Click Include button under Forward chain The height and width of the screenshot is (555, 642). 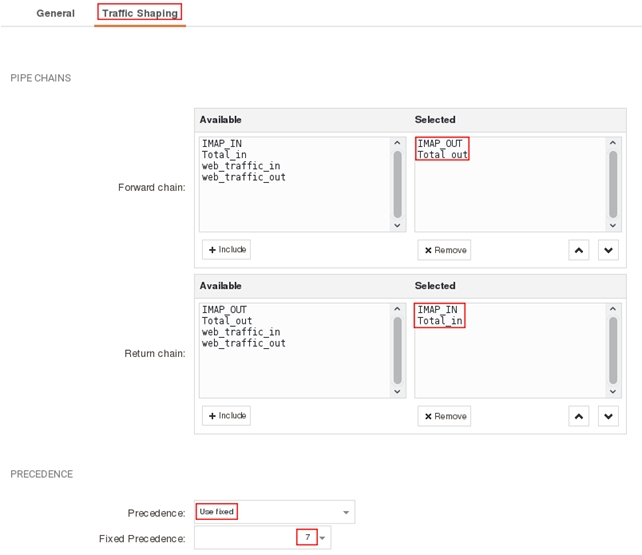click(226, 250)
